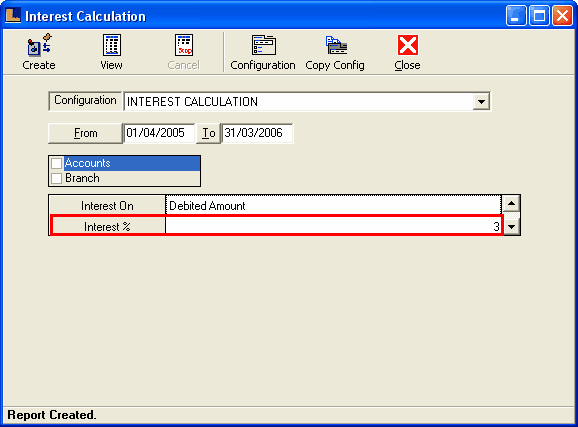Click the red Close toolbar icon

[x=408, y=45]
